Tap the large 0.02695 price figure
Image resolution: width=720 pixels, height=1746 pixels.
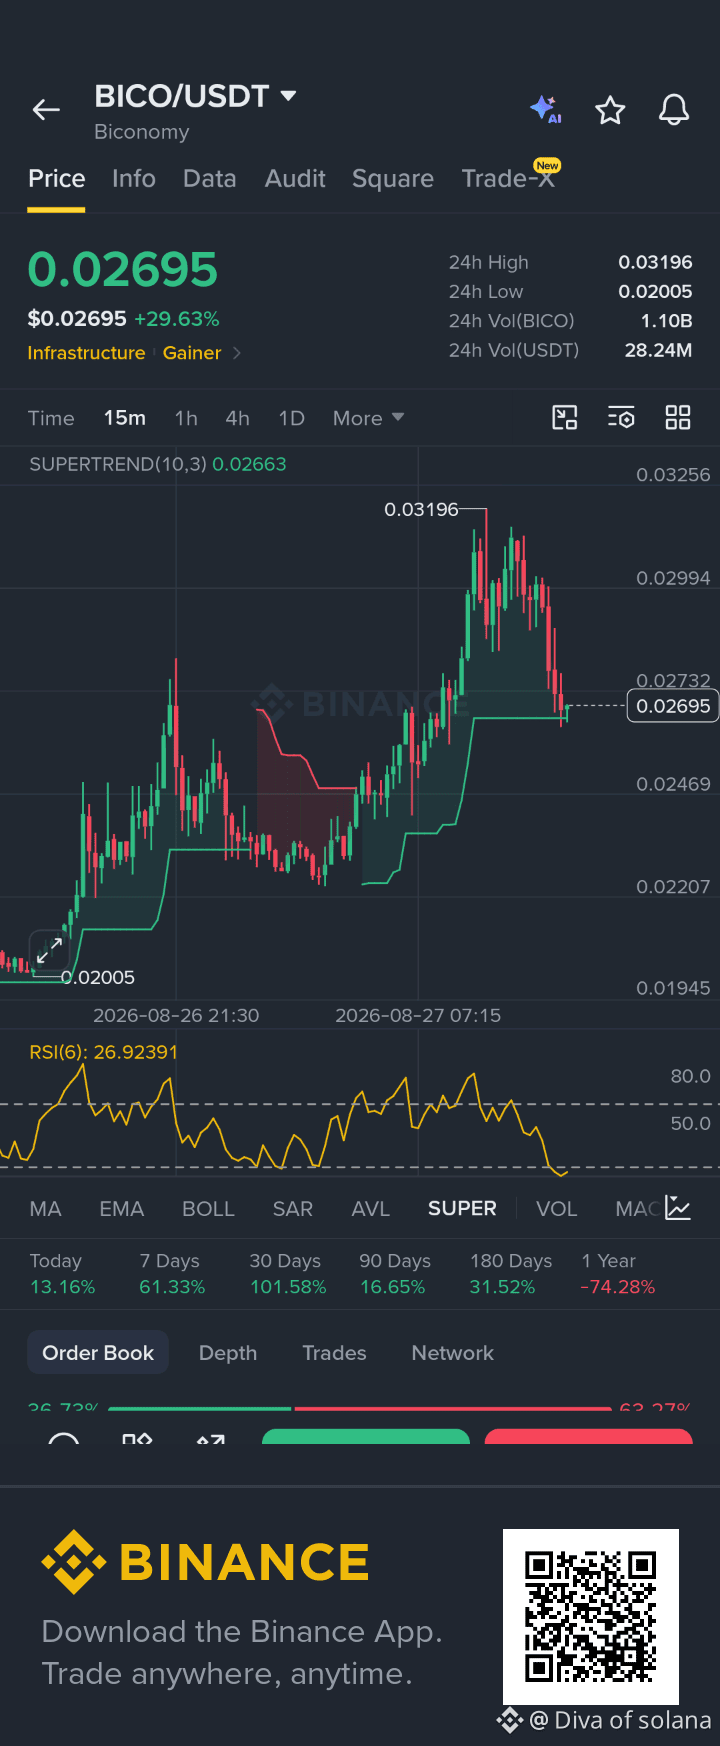tap(122, 270)
